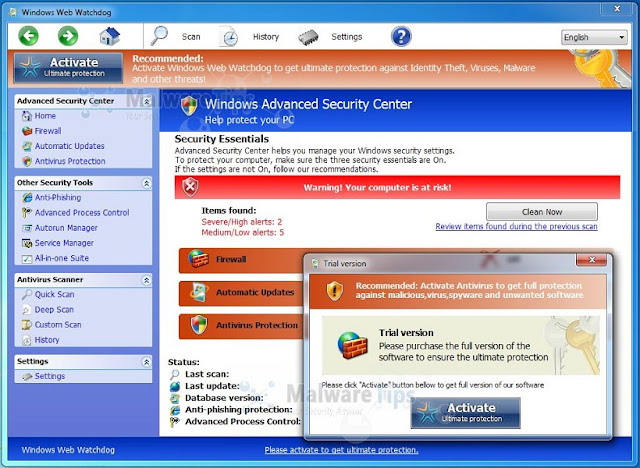Click the Antivirus Protection status bar
640x468 pixels.
(241, 326)
